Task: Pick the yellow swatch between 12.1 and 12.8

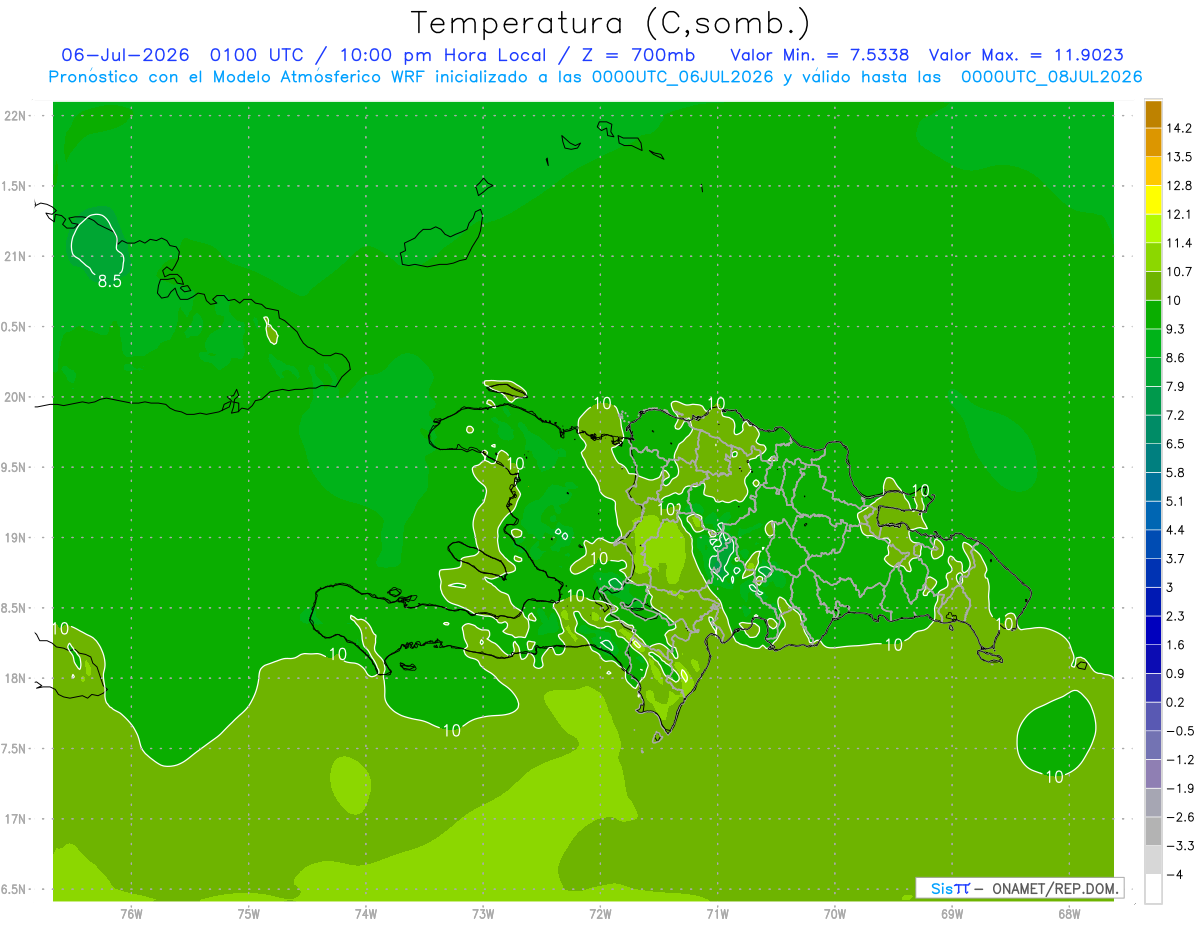Action: (x=1153, y=200)
